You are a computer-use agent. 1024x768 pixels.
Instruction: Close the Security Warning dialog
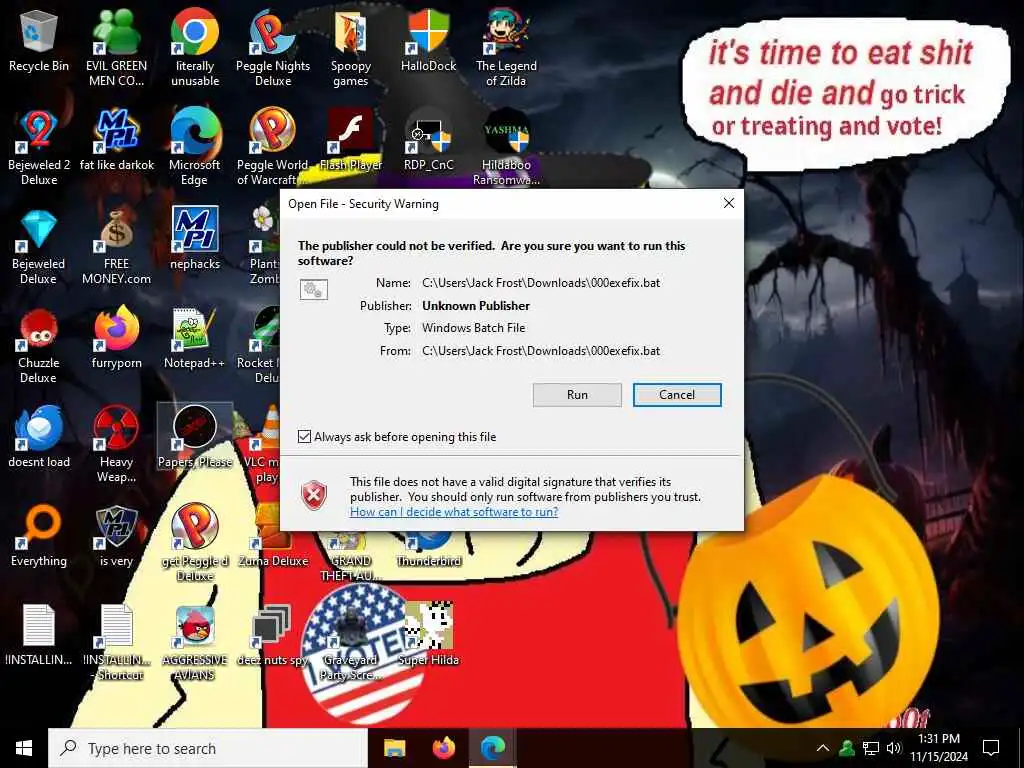point(729,203)
